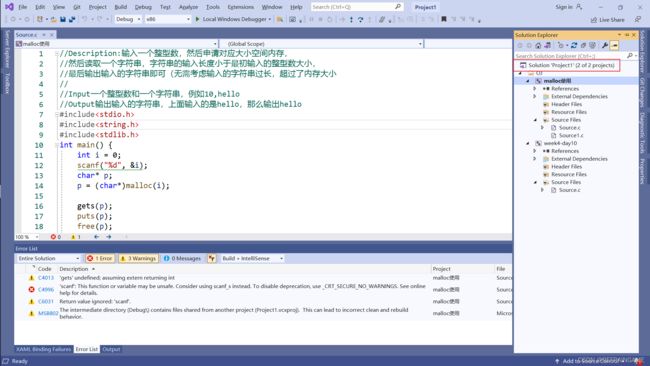Image resolution: width=650 pixels, height=366 pixels.
Task: Click the Undo toolbar icon
Action: 85,19
